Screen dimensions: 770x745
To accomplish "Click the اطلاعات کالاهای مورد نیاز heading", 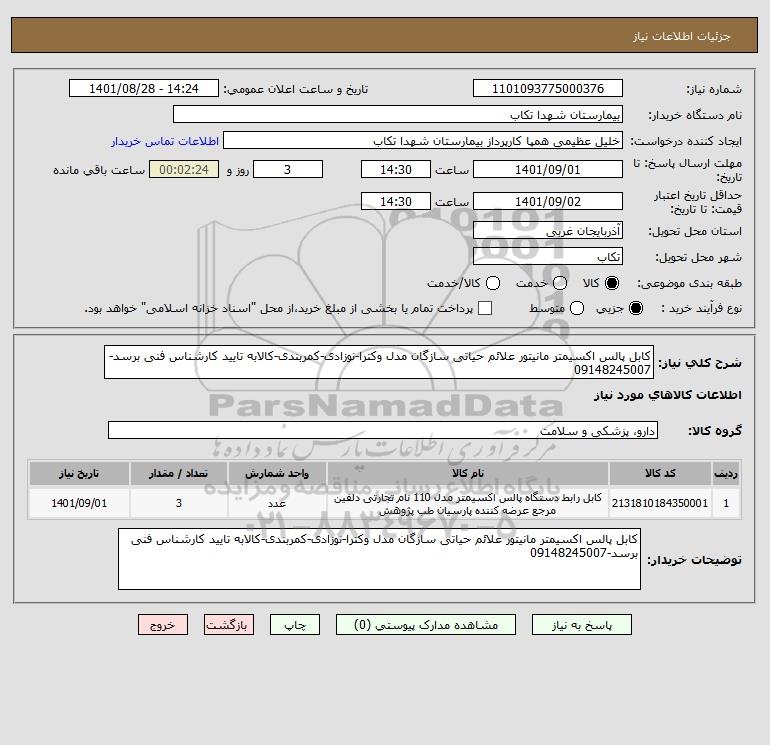I will (668, 395).
